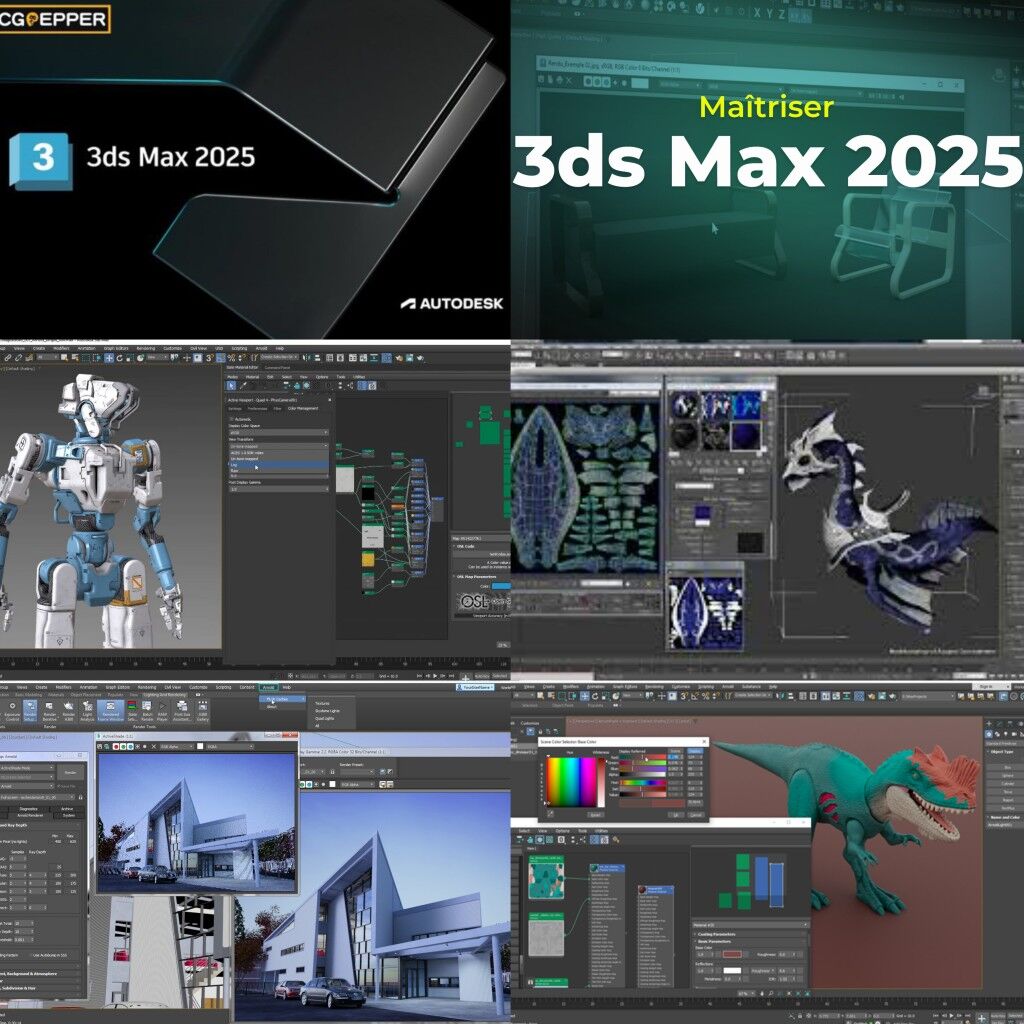The image size is (1024, 1024).
Task: Open the Color Management tab in robot viewport settings
Action: click(303, 409)
